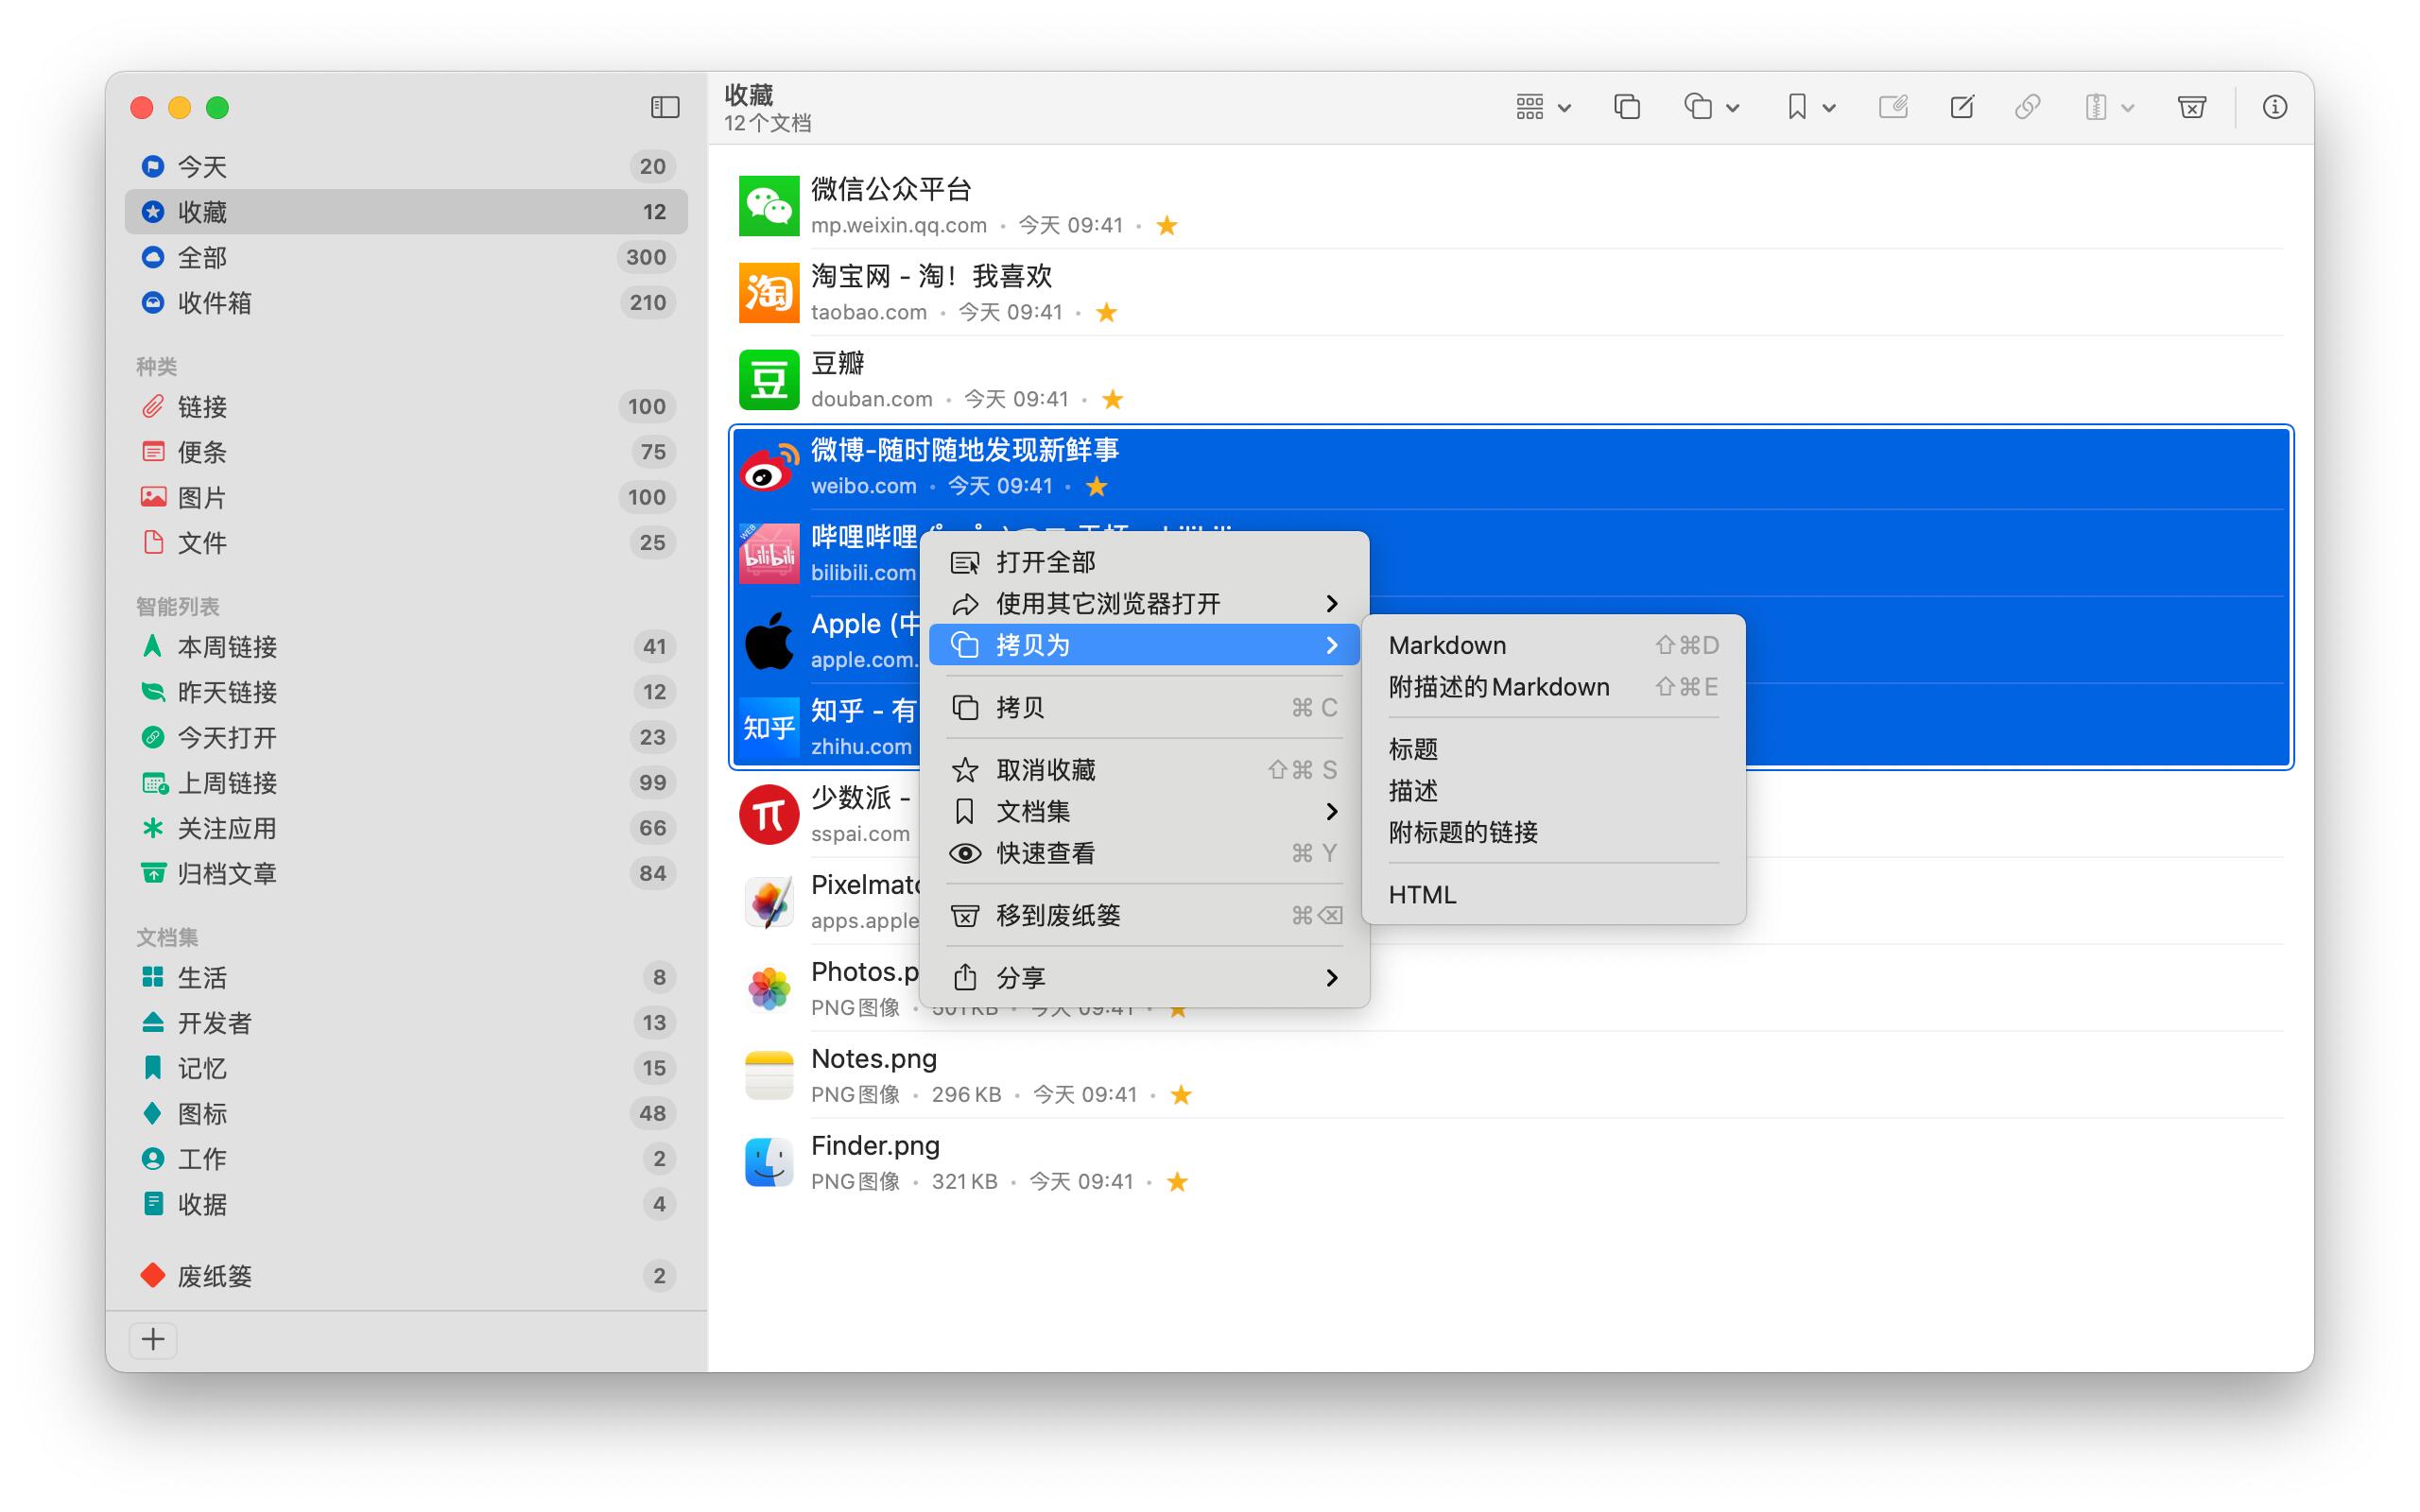Choose Markdown from the copy-as submenu

pyautogui.click(x=1447, y=645)
